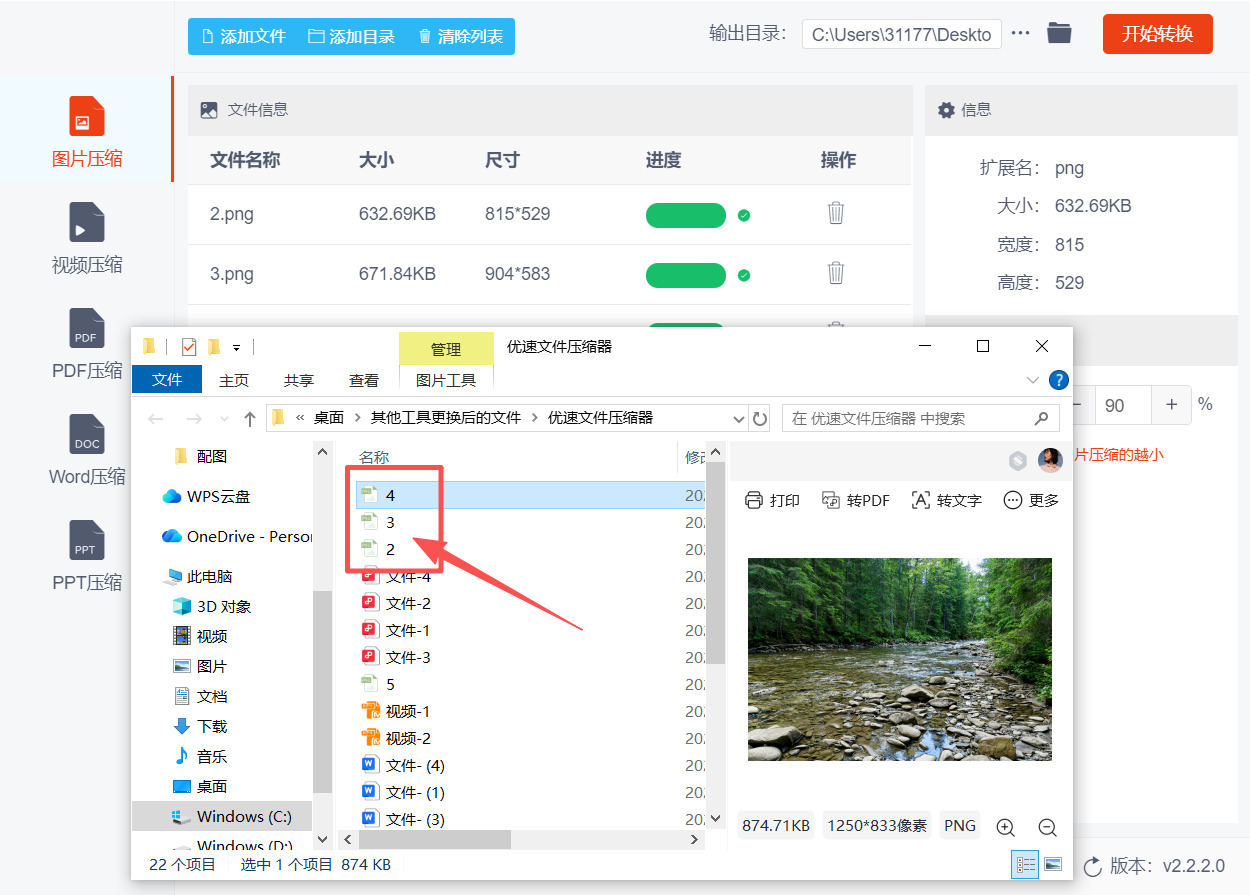
Task: Expand the Explorer ribbon chevron
Action: pyautogui.click(x=1033, y=380)
